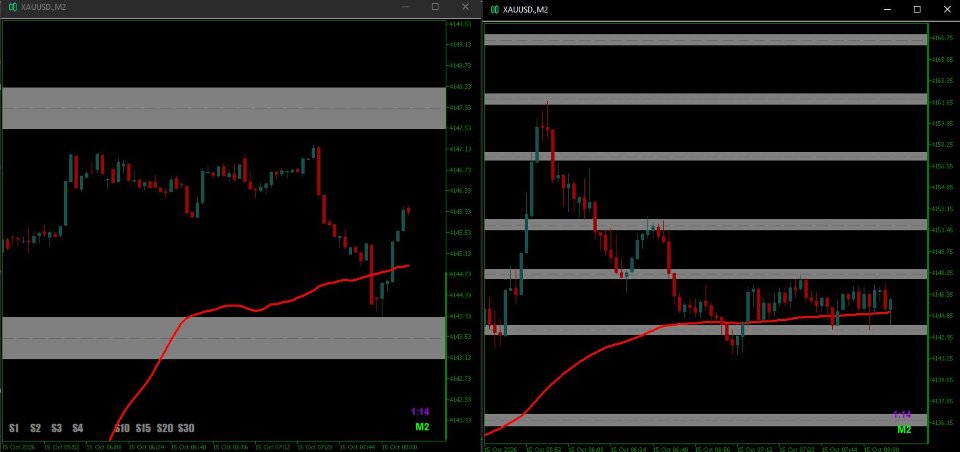This screenshot has width=960, height=452.
Task: Set chart to S30 timeframe
Action: tap(186, 428)
